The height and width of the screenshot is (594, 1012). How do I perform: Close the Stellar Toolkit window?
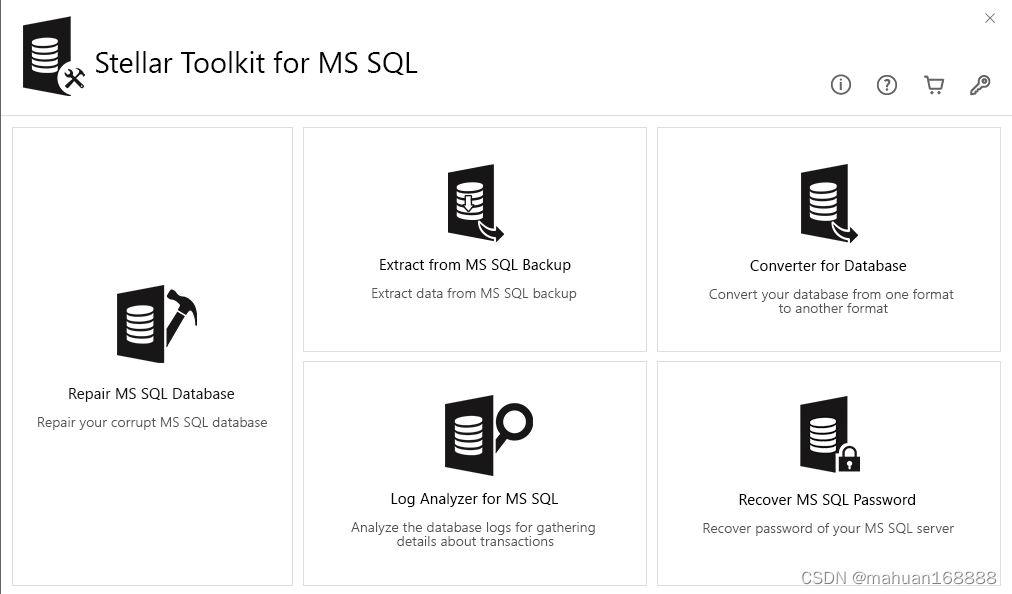click(x=990, y=18)
